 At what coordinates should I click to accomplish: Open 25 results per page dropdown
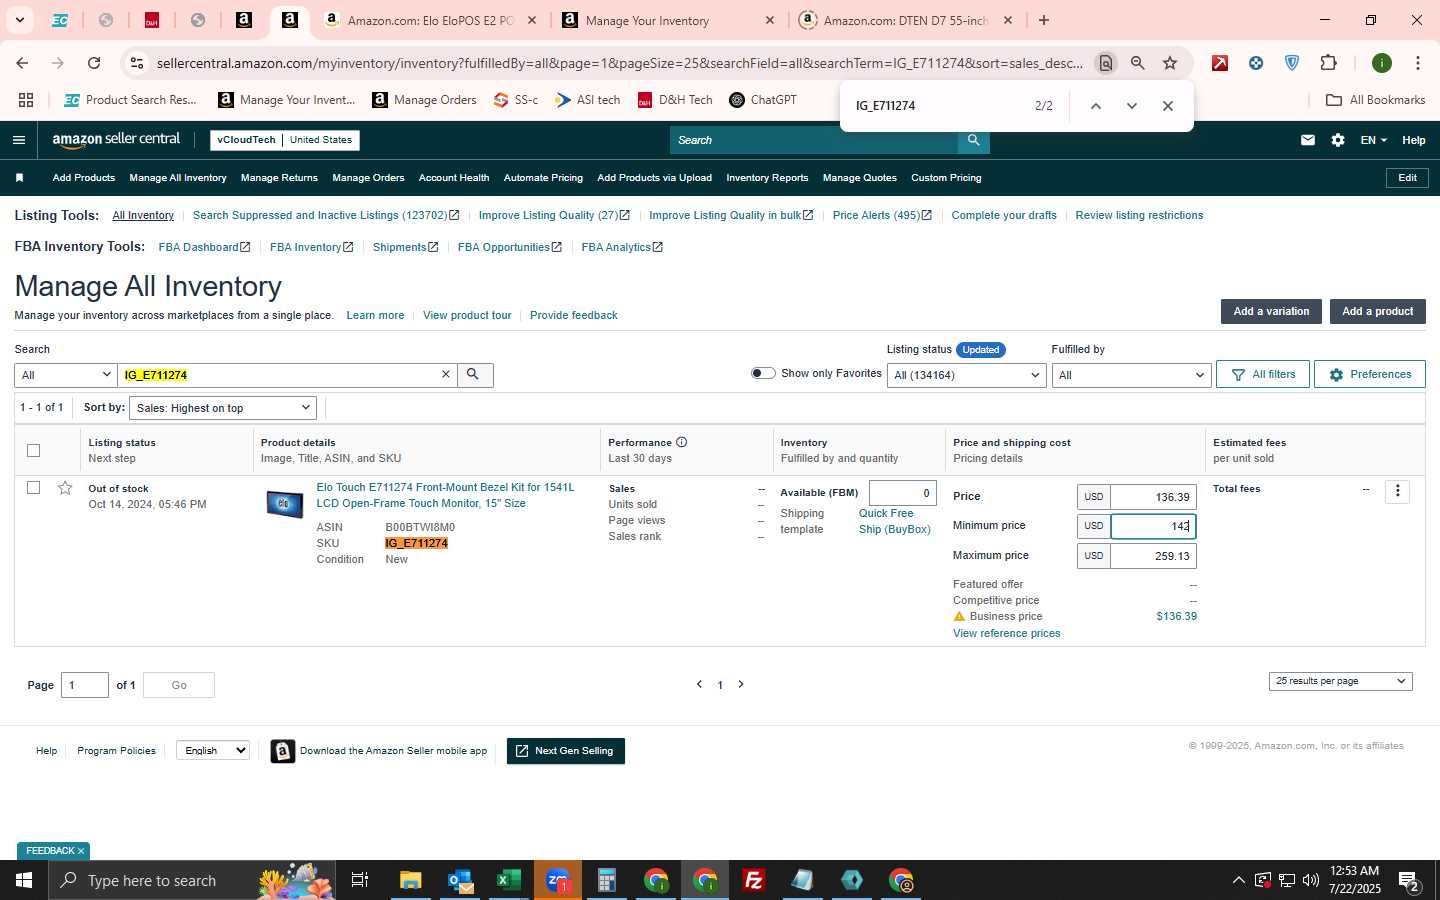[x=1340, y=681]
